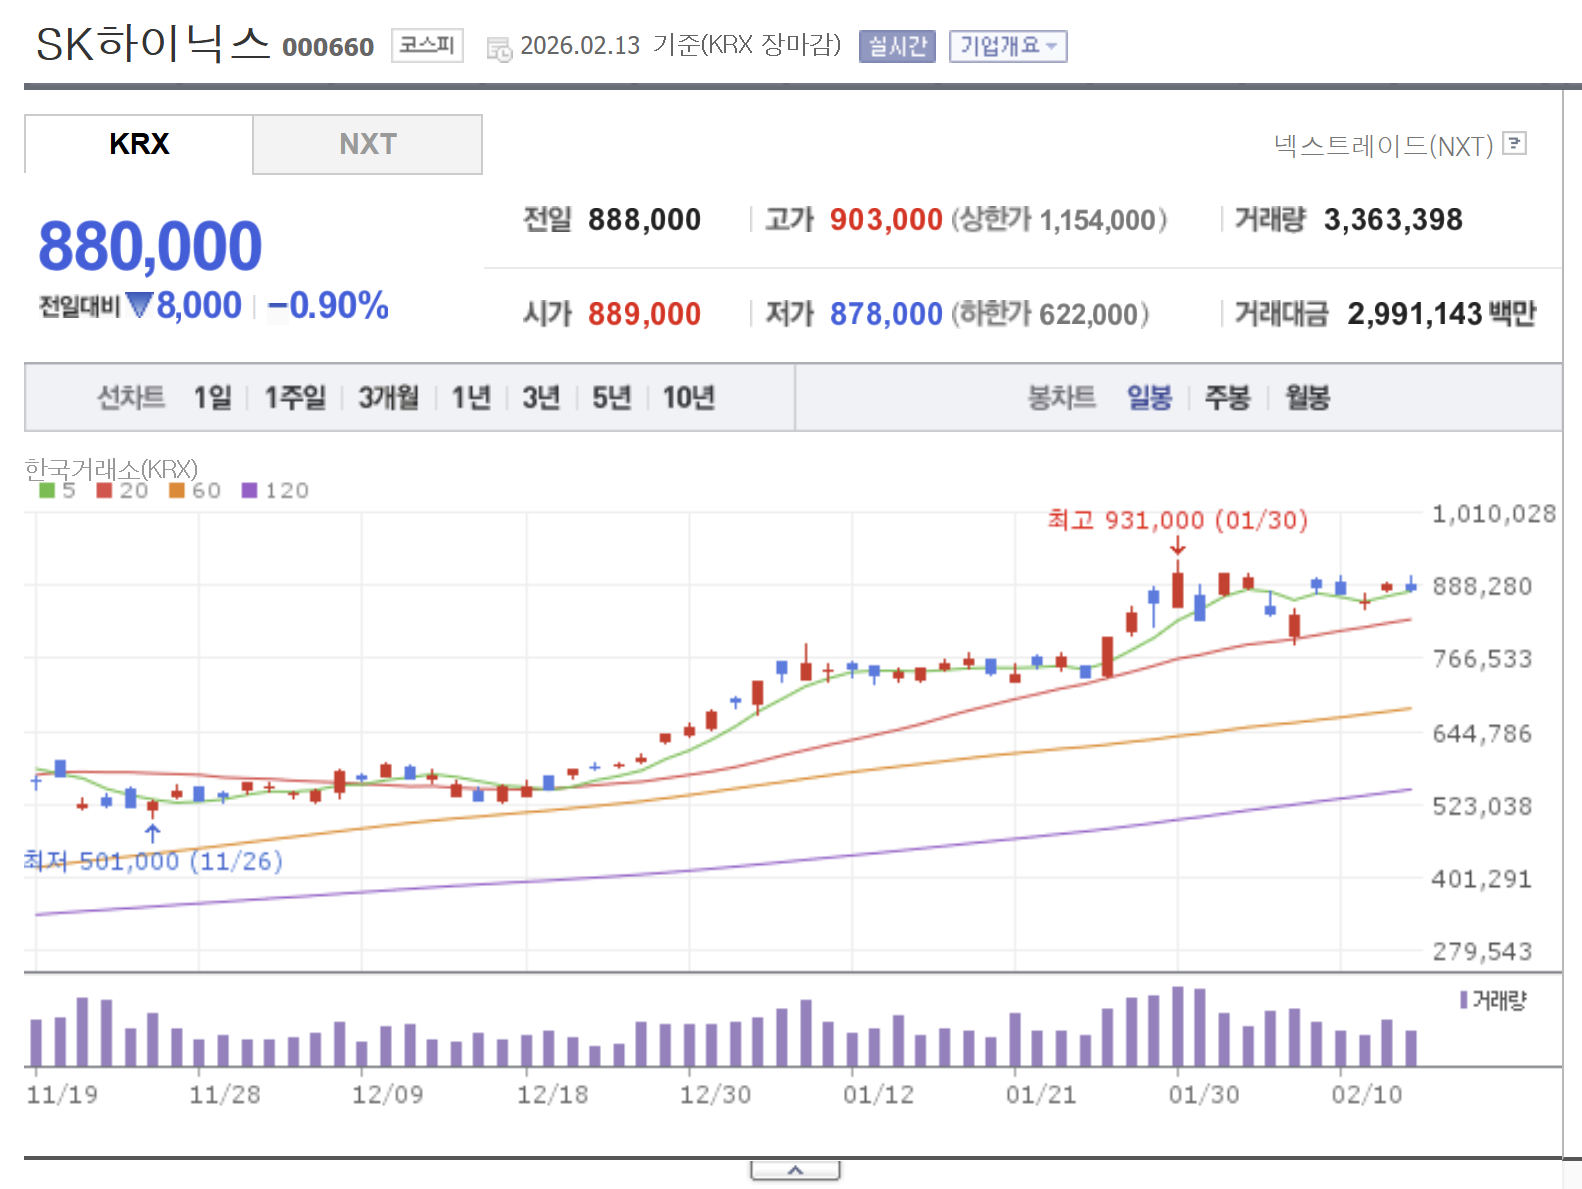Click the change rate -0.90%
The width and height of the screenshot is (1582, 1189).
328,305
